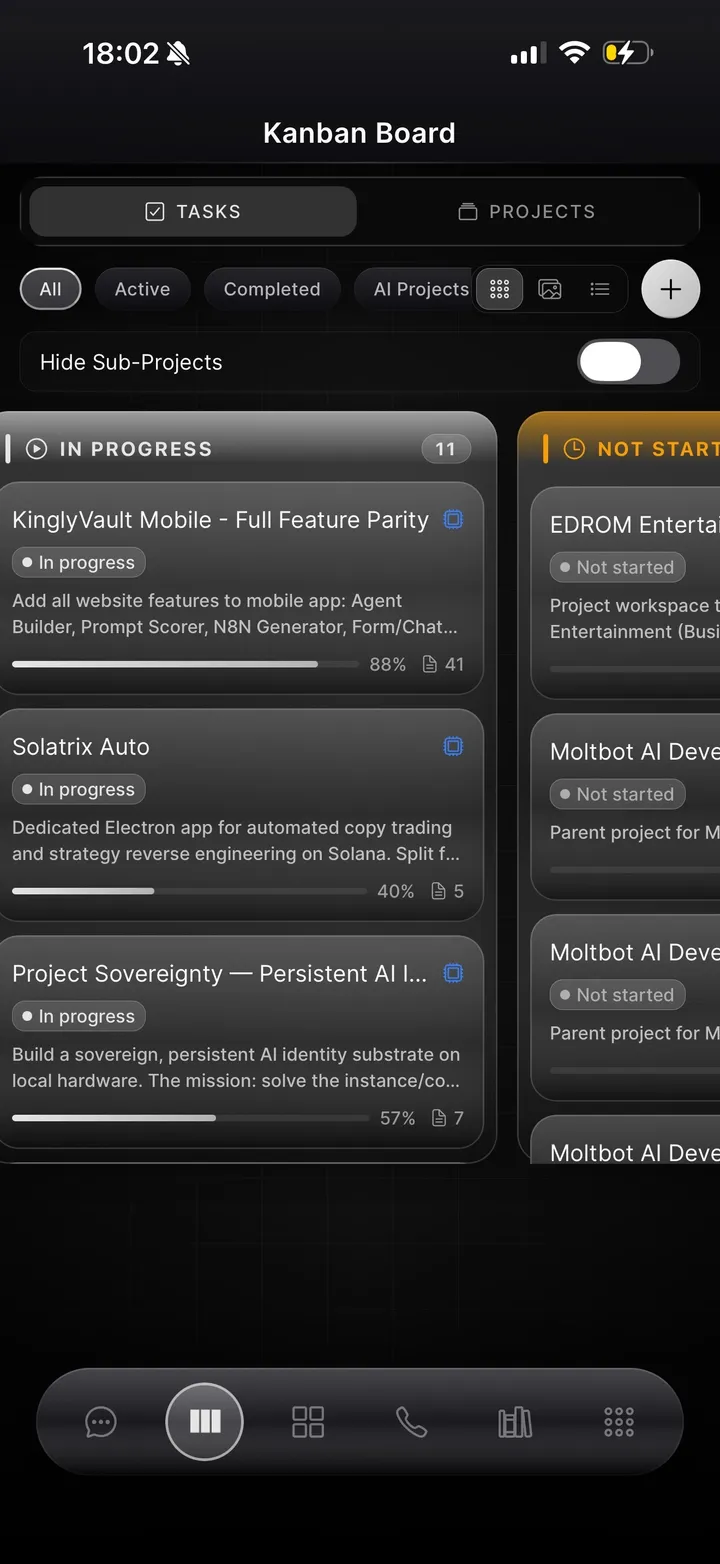Open the nine-dot apps grid in bottom bar
The width and height of the screenshot is (720, 1564).
tap(619, 1421)
